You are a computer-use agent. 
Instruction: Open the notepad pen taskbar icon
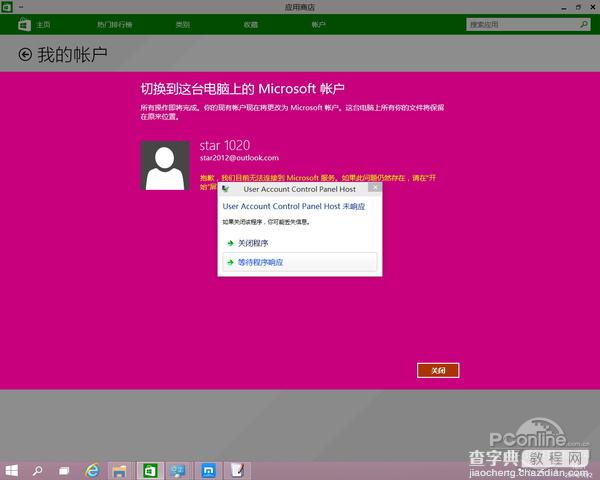click(237, 471)
